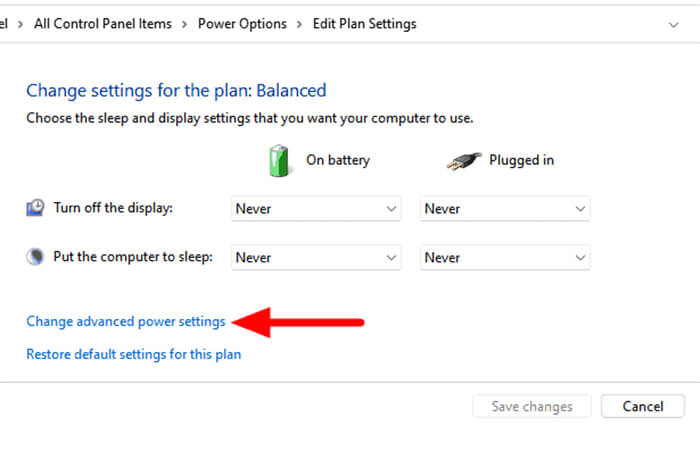The height and width of the screenshot is (451, 700).
Task: Expand the address bar history chevron
Action: [673, 25]
